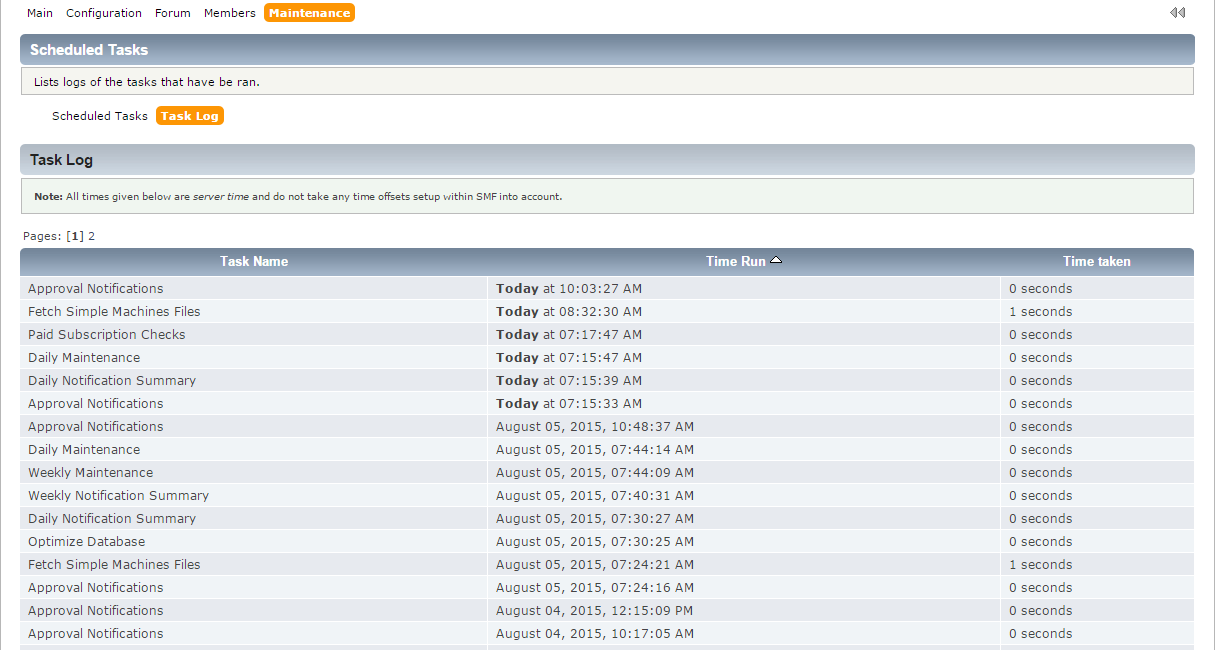This screenshot has width=1215, height=650.
Task: Sort by Time taken column header
Action: click(x=1097, y=261)
